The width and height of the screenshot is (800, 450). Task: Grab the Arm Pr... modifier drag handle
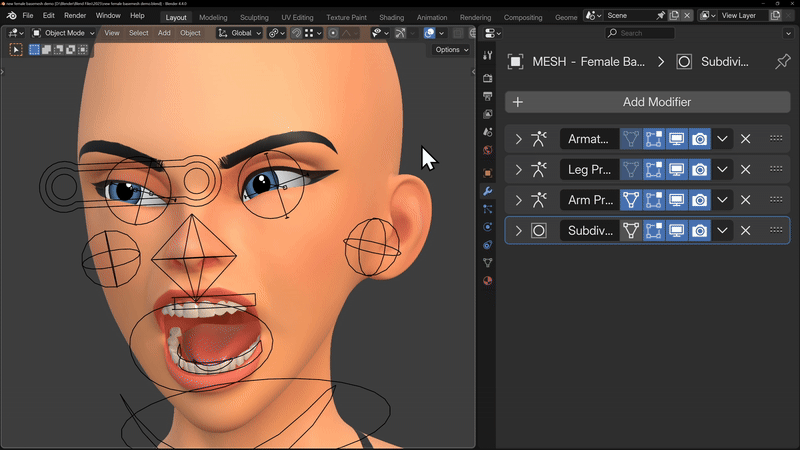[x=776, y=199]
